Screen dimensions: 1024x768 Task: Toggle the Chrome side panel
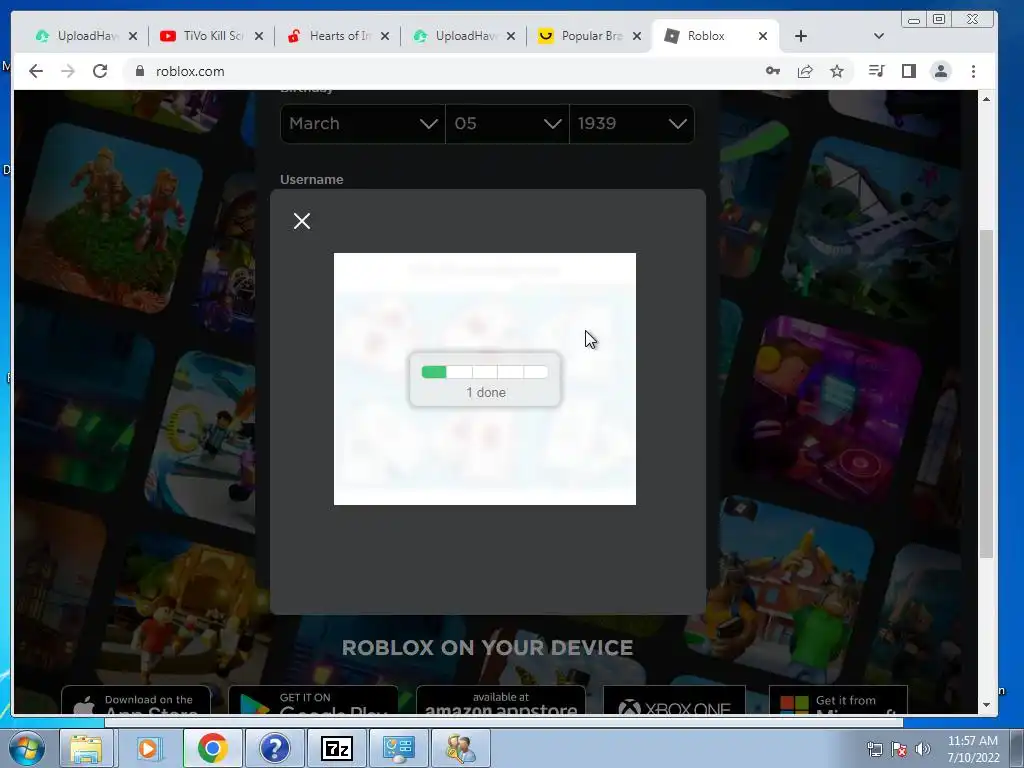coord(908,71)
